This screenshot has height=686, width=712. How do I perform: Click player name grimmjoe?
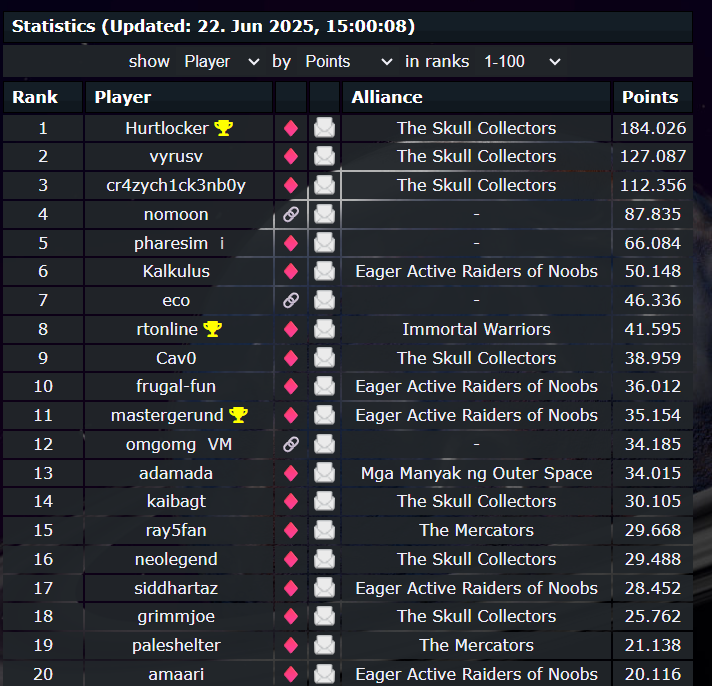click(176, 617)
